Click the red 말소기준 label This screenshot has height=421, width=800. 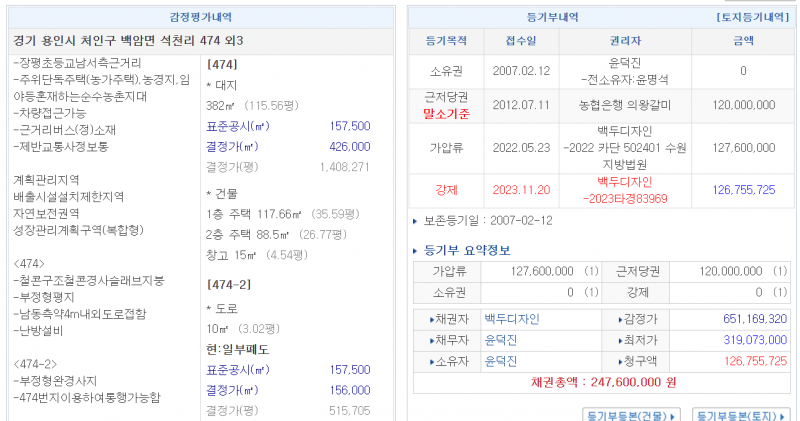[x=446, y=114]
